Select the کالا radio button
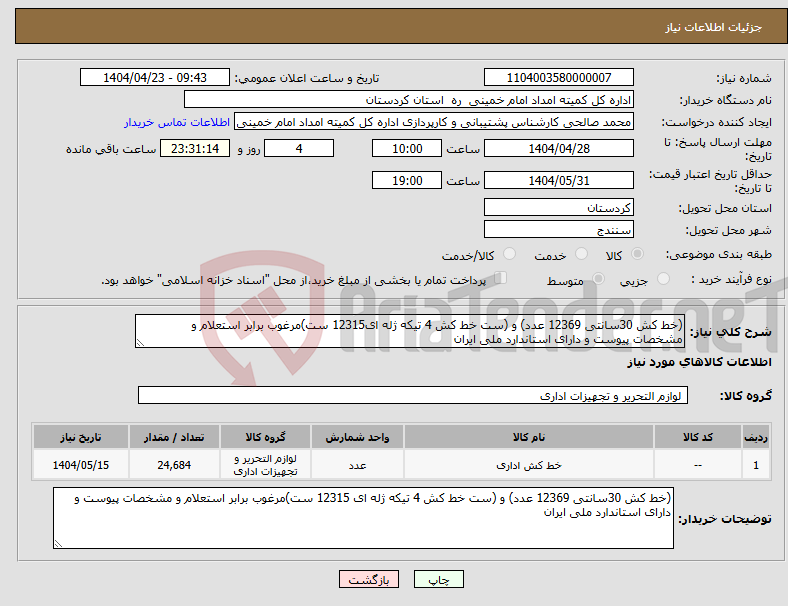 coord(637,254)
